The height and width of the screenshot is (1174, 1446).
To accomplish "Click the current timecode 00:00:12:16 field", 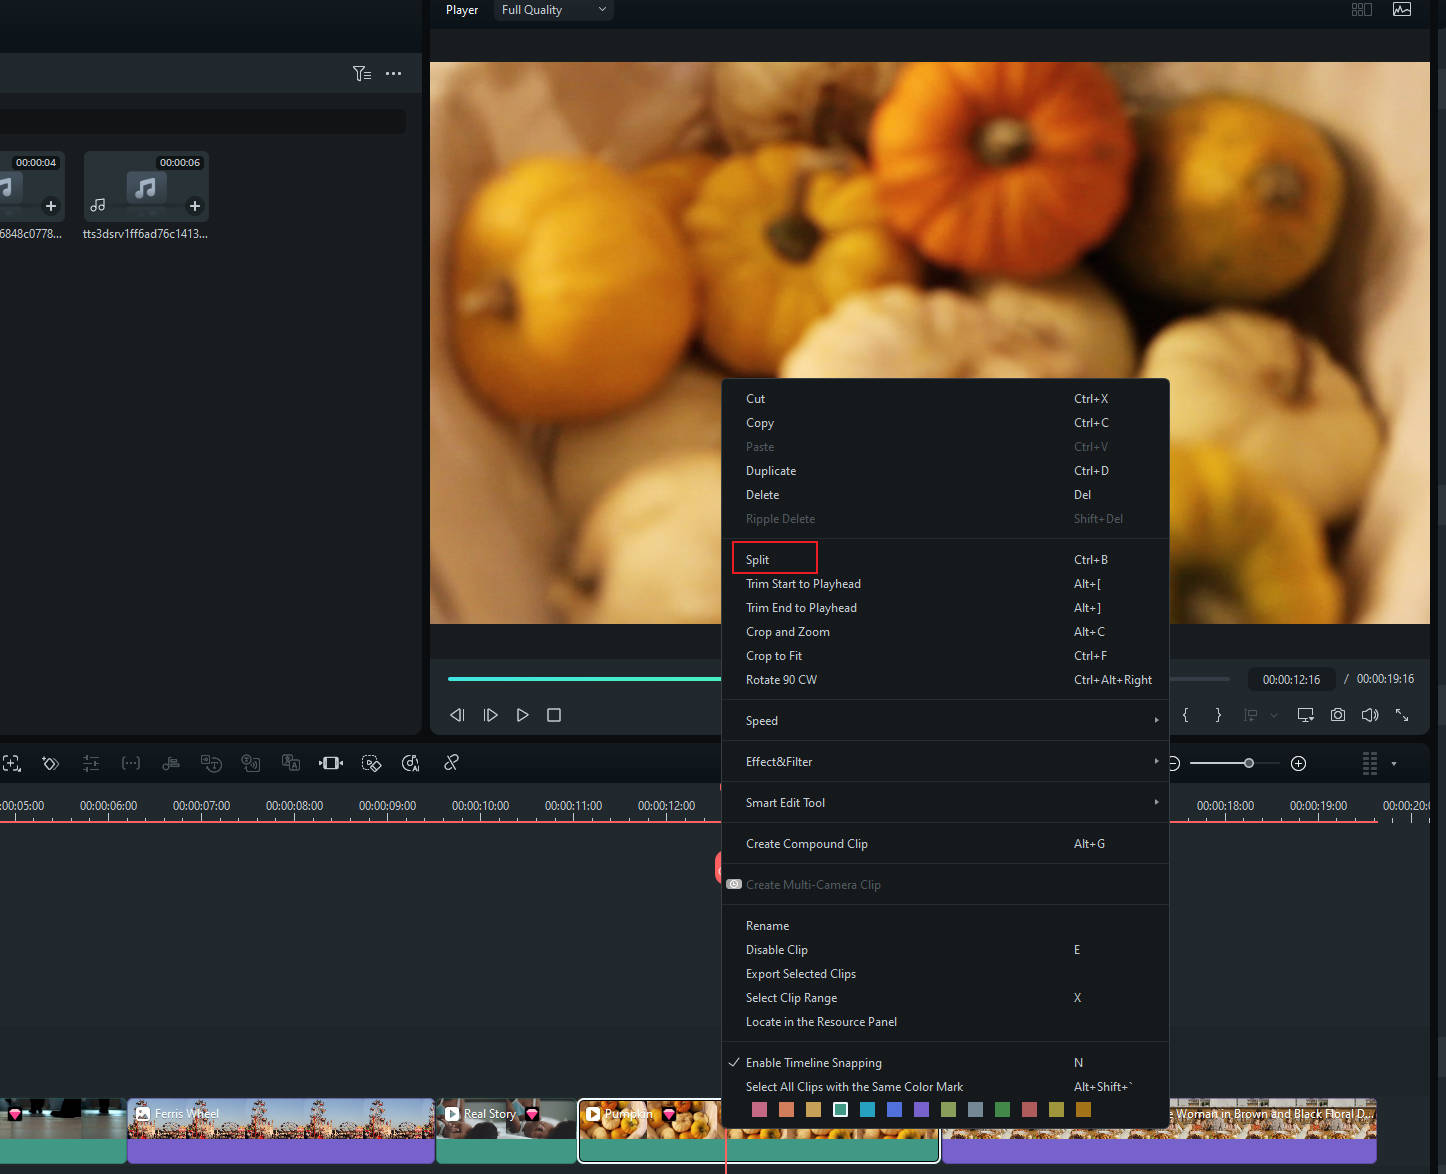I will click(x=1291, y=680).
